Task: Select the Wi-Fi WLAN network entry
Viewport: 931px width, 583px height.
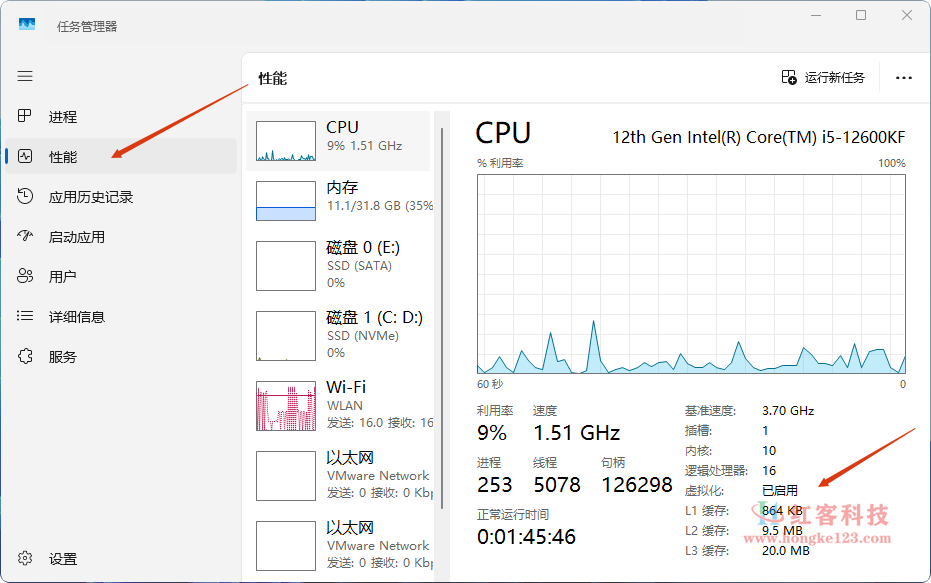Action: 340,405
